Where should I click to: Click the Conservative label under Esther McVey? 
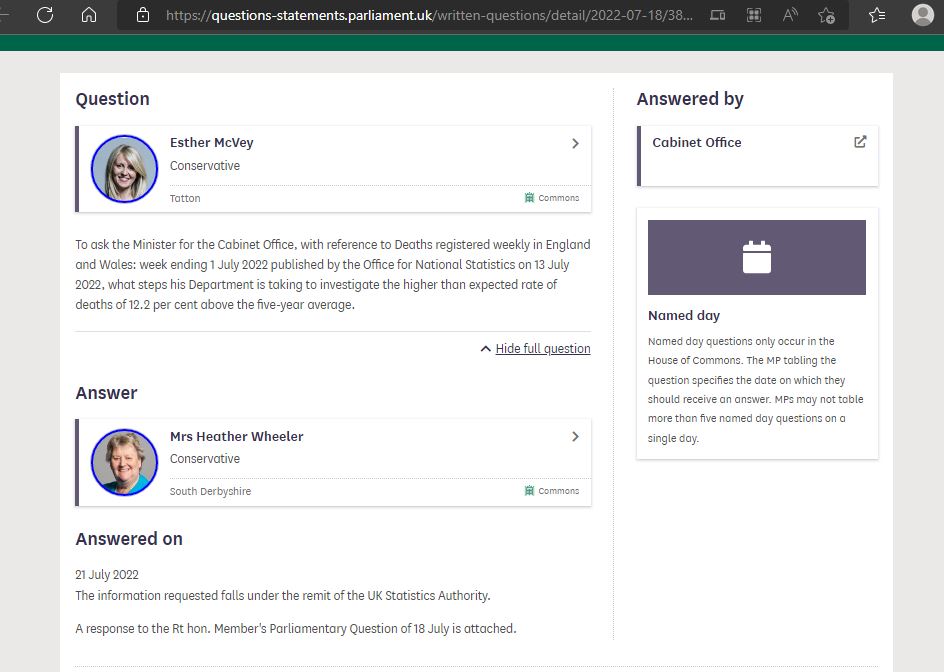[x=205, y=166]
